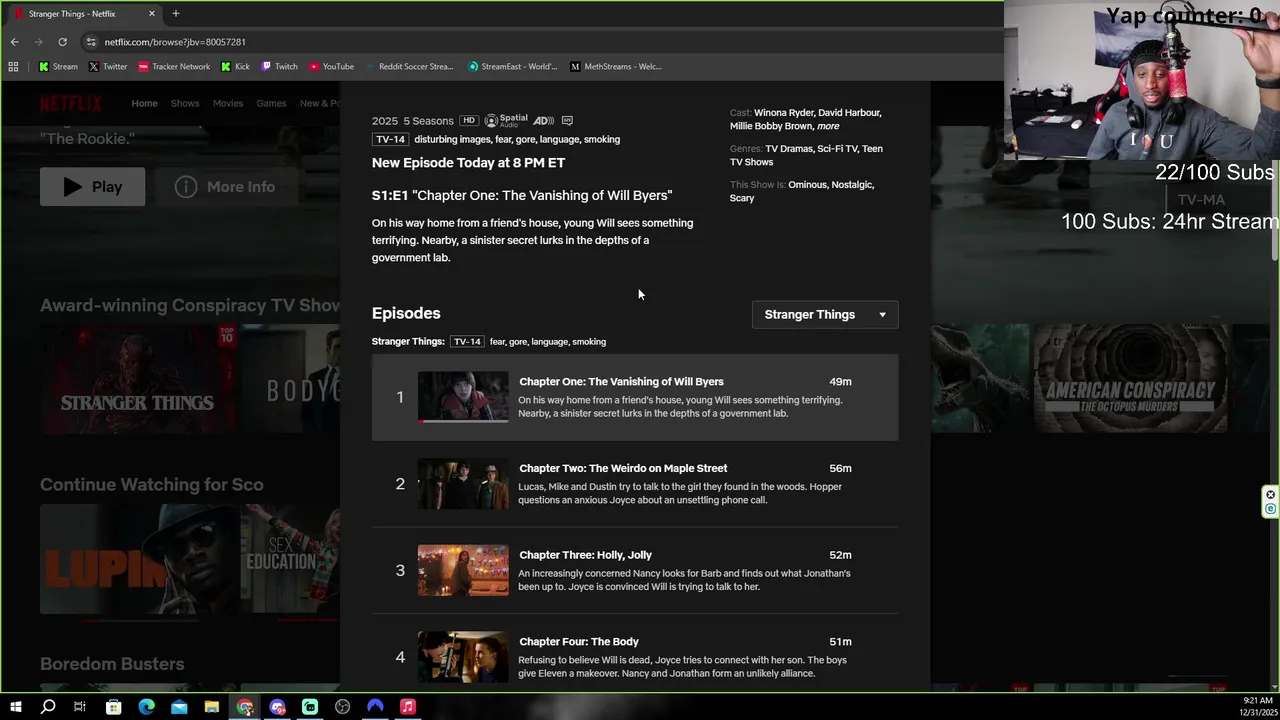Open the Kick bookmark
Image resolution: width=1280 pixels, height=720 pixels.
click(x=235, y=67)
